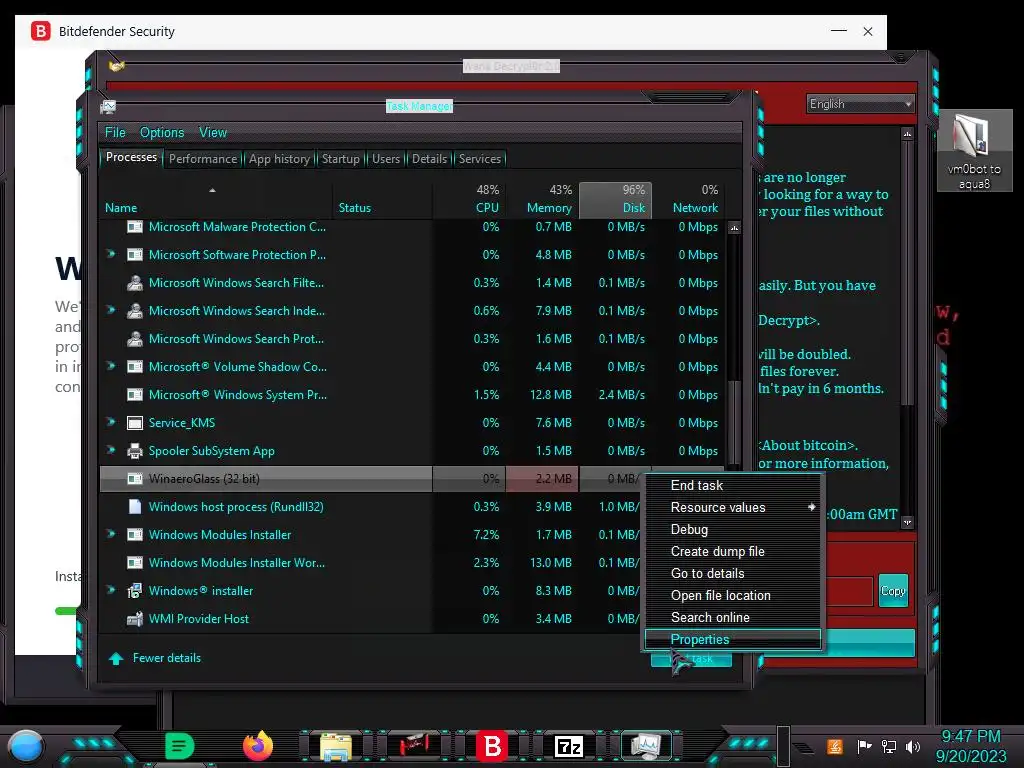
Task: Click Windows host process Rundll32 icon
Action: (x=135, y=507)
